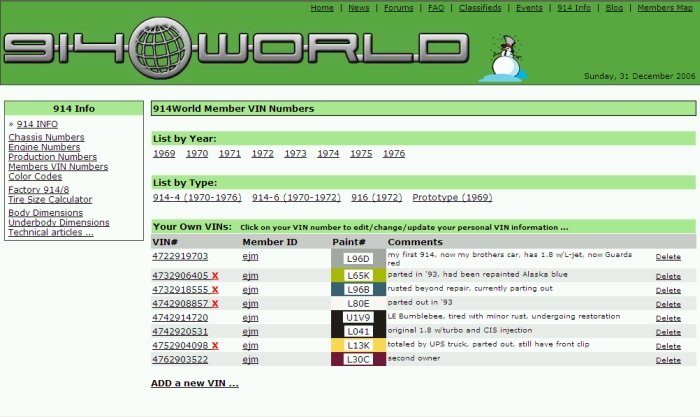The height and width of the screenshot is (417, 700).
Task: Click date Sunday, 31 December 2006
Action: [x=639, y=76]
